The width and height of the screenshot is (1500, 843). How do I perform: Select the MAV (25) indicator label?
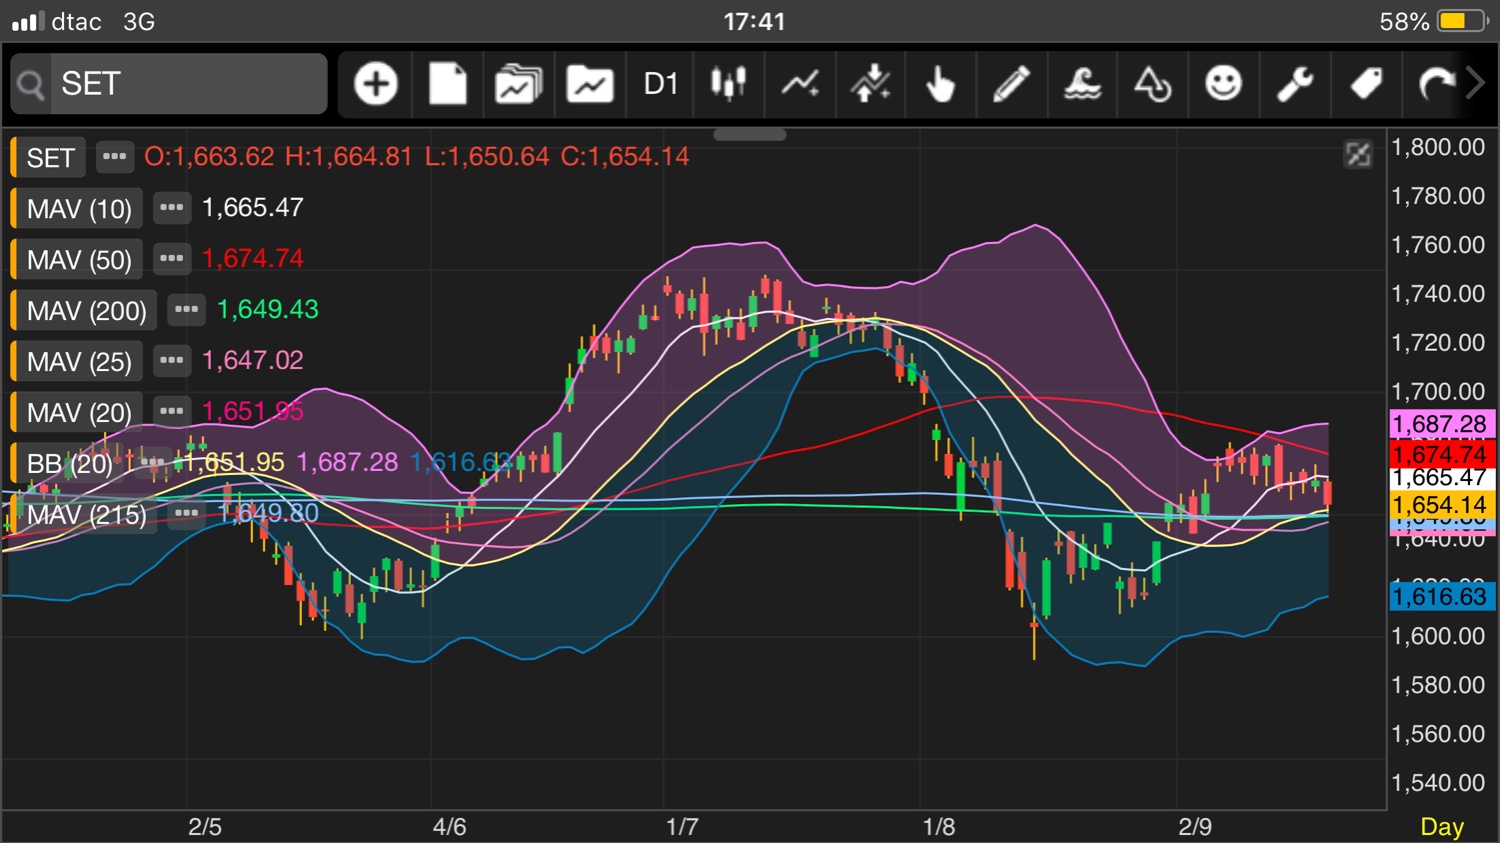79,361
